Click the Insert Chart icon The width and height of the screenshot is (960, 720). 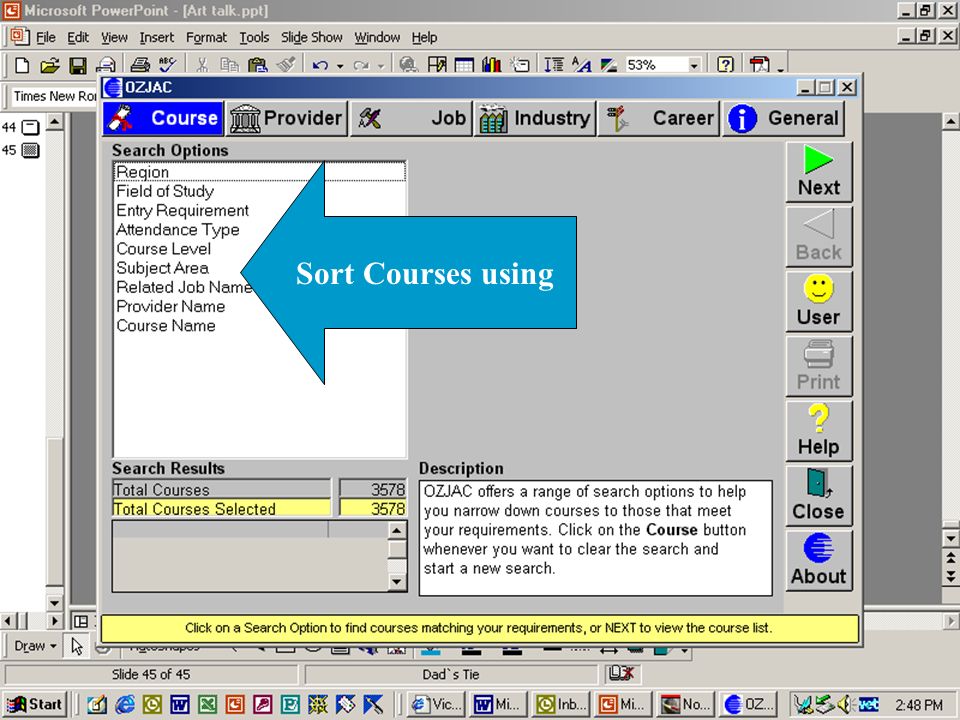[x=492, y=65]
